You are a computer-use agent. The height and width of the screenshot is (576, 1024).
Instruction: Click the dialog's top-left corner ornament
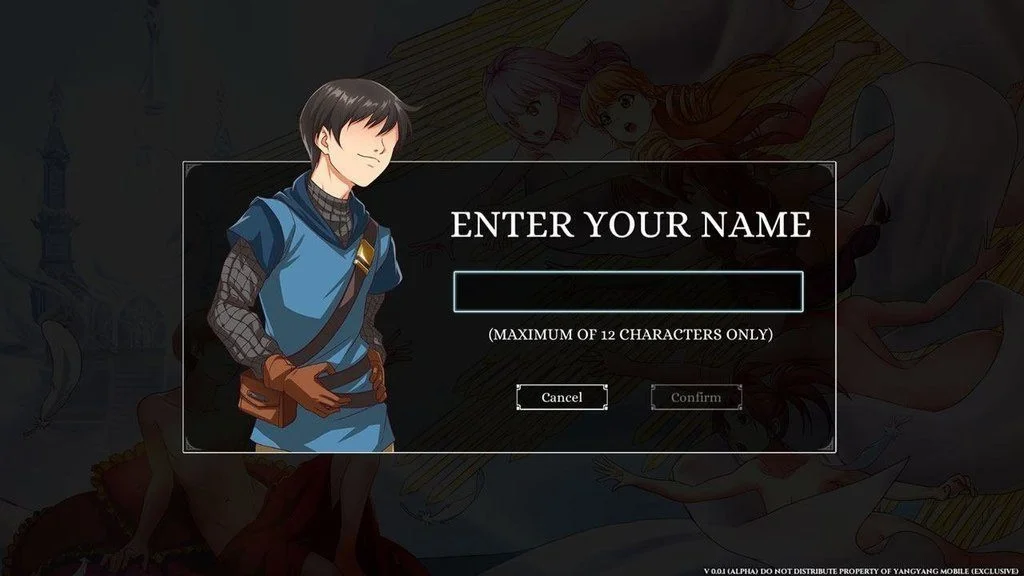tap(193, 171)
